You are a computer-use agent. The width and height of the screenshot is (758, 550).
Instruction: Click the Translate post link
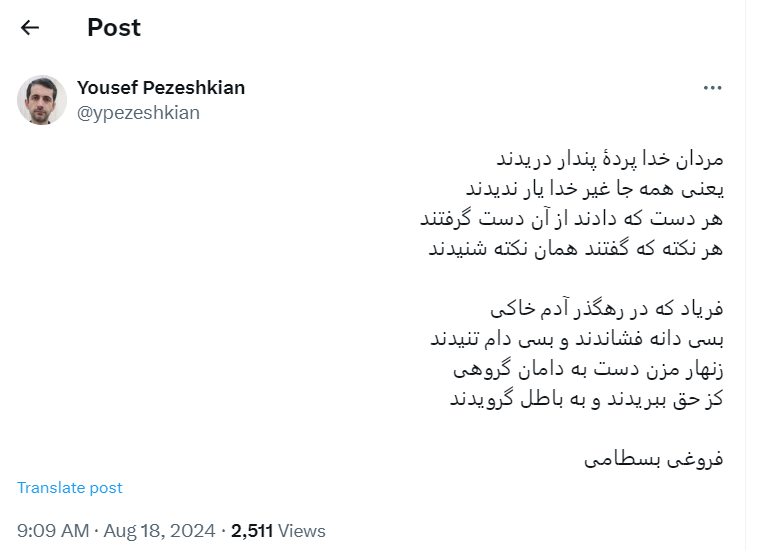coord(70,488)
